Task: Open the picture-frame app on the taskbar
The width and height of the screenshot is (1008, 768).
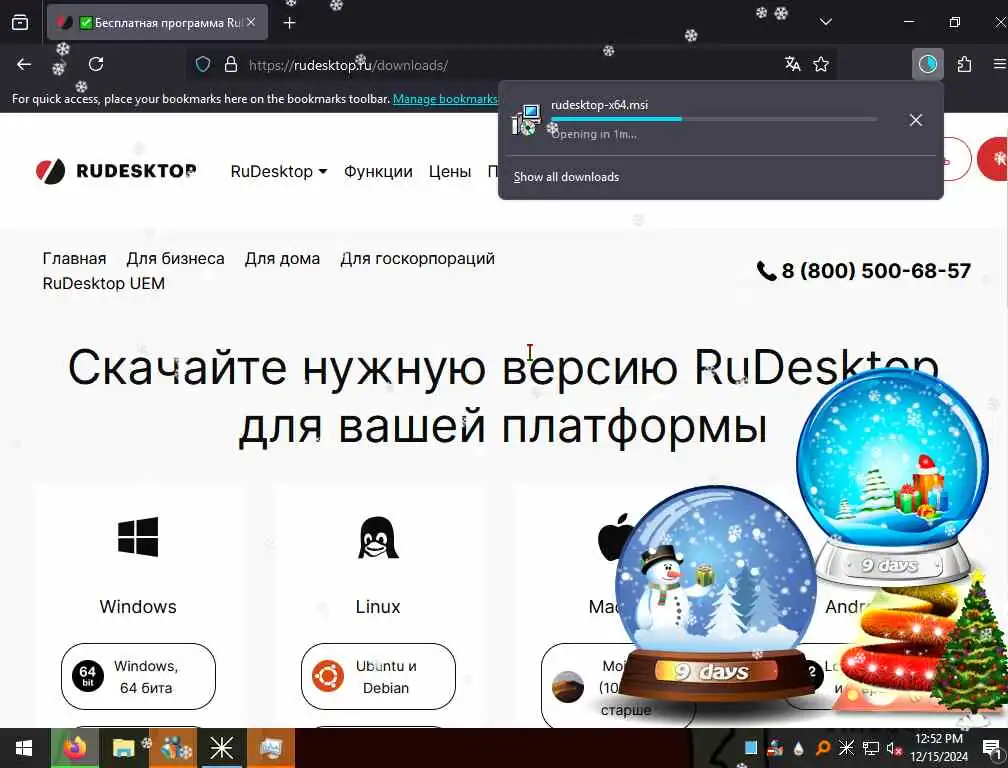Action: [271, 748]
